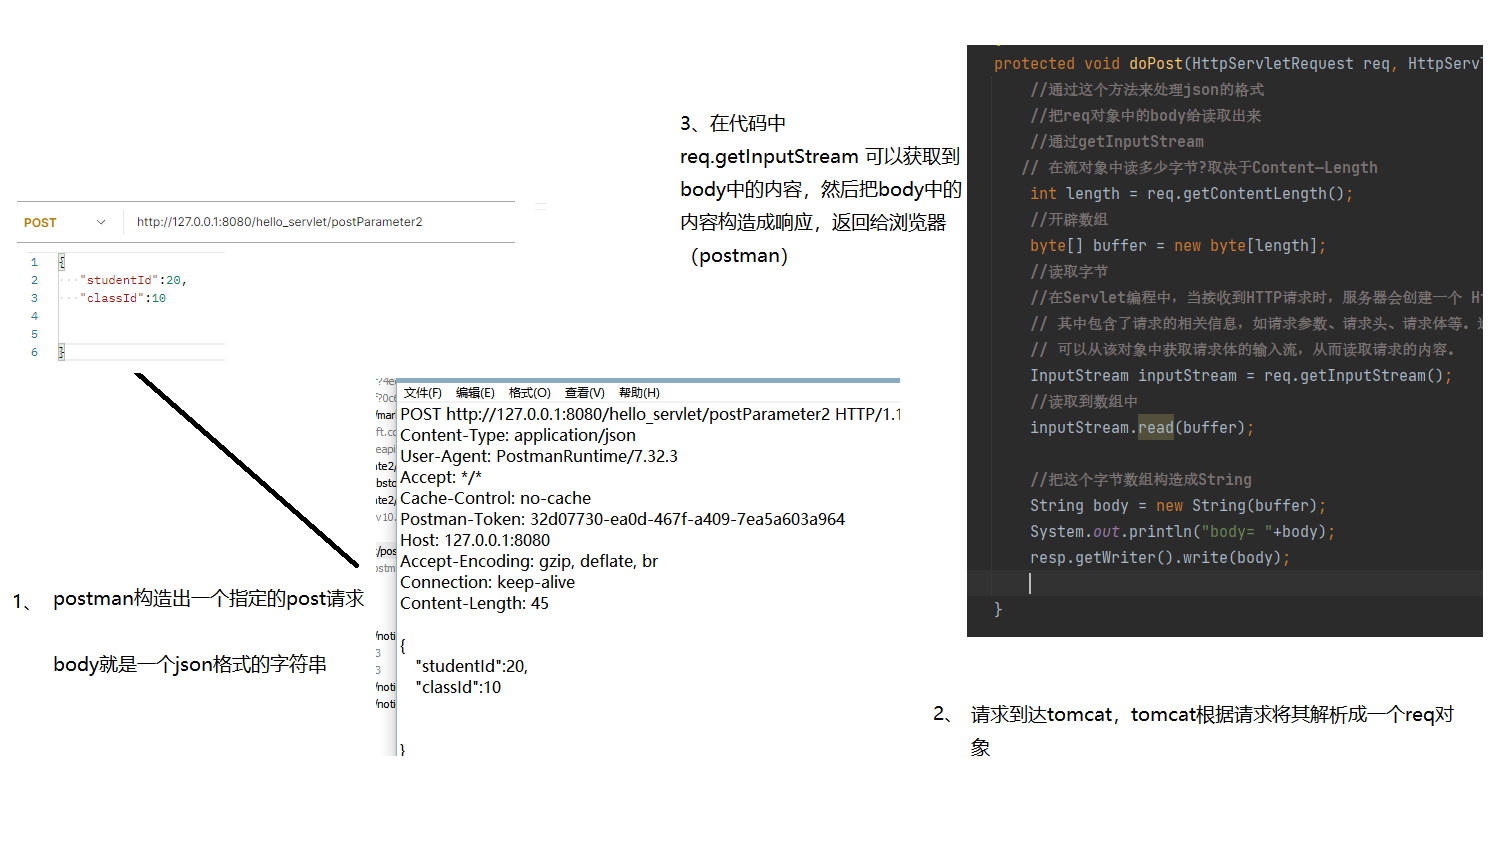Image resolution: width=1512 pixels, height=862 pixels.
Task: Click the highlighted read in inputStream.read(buffer)
Action: [x=1155, y=427]
